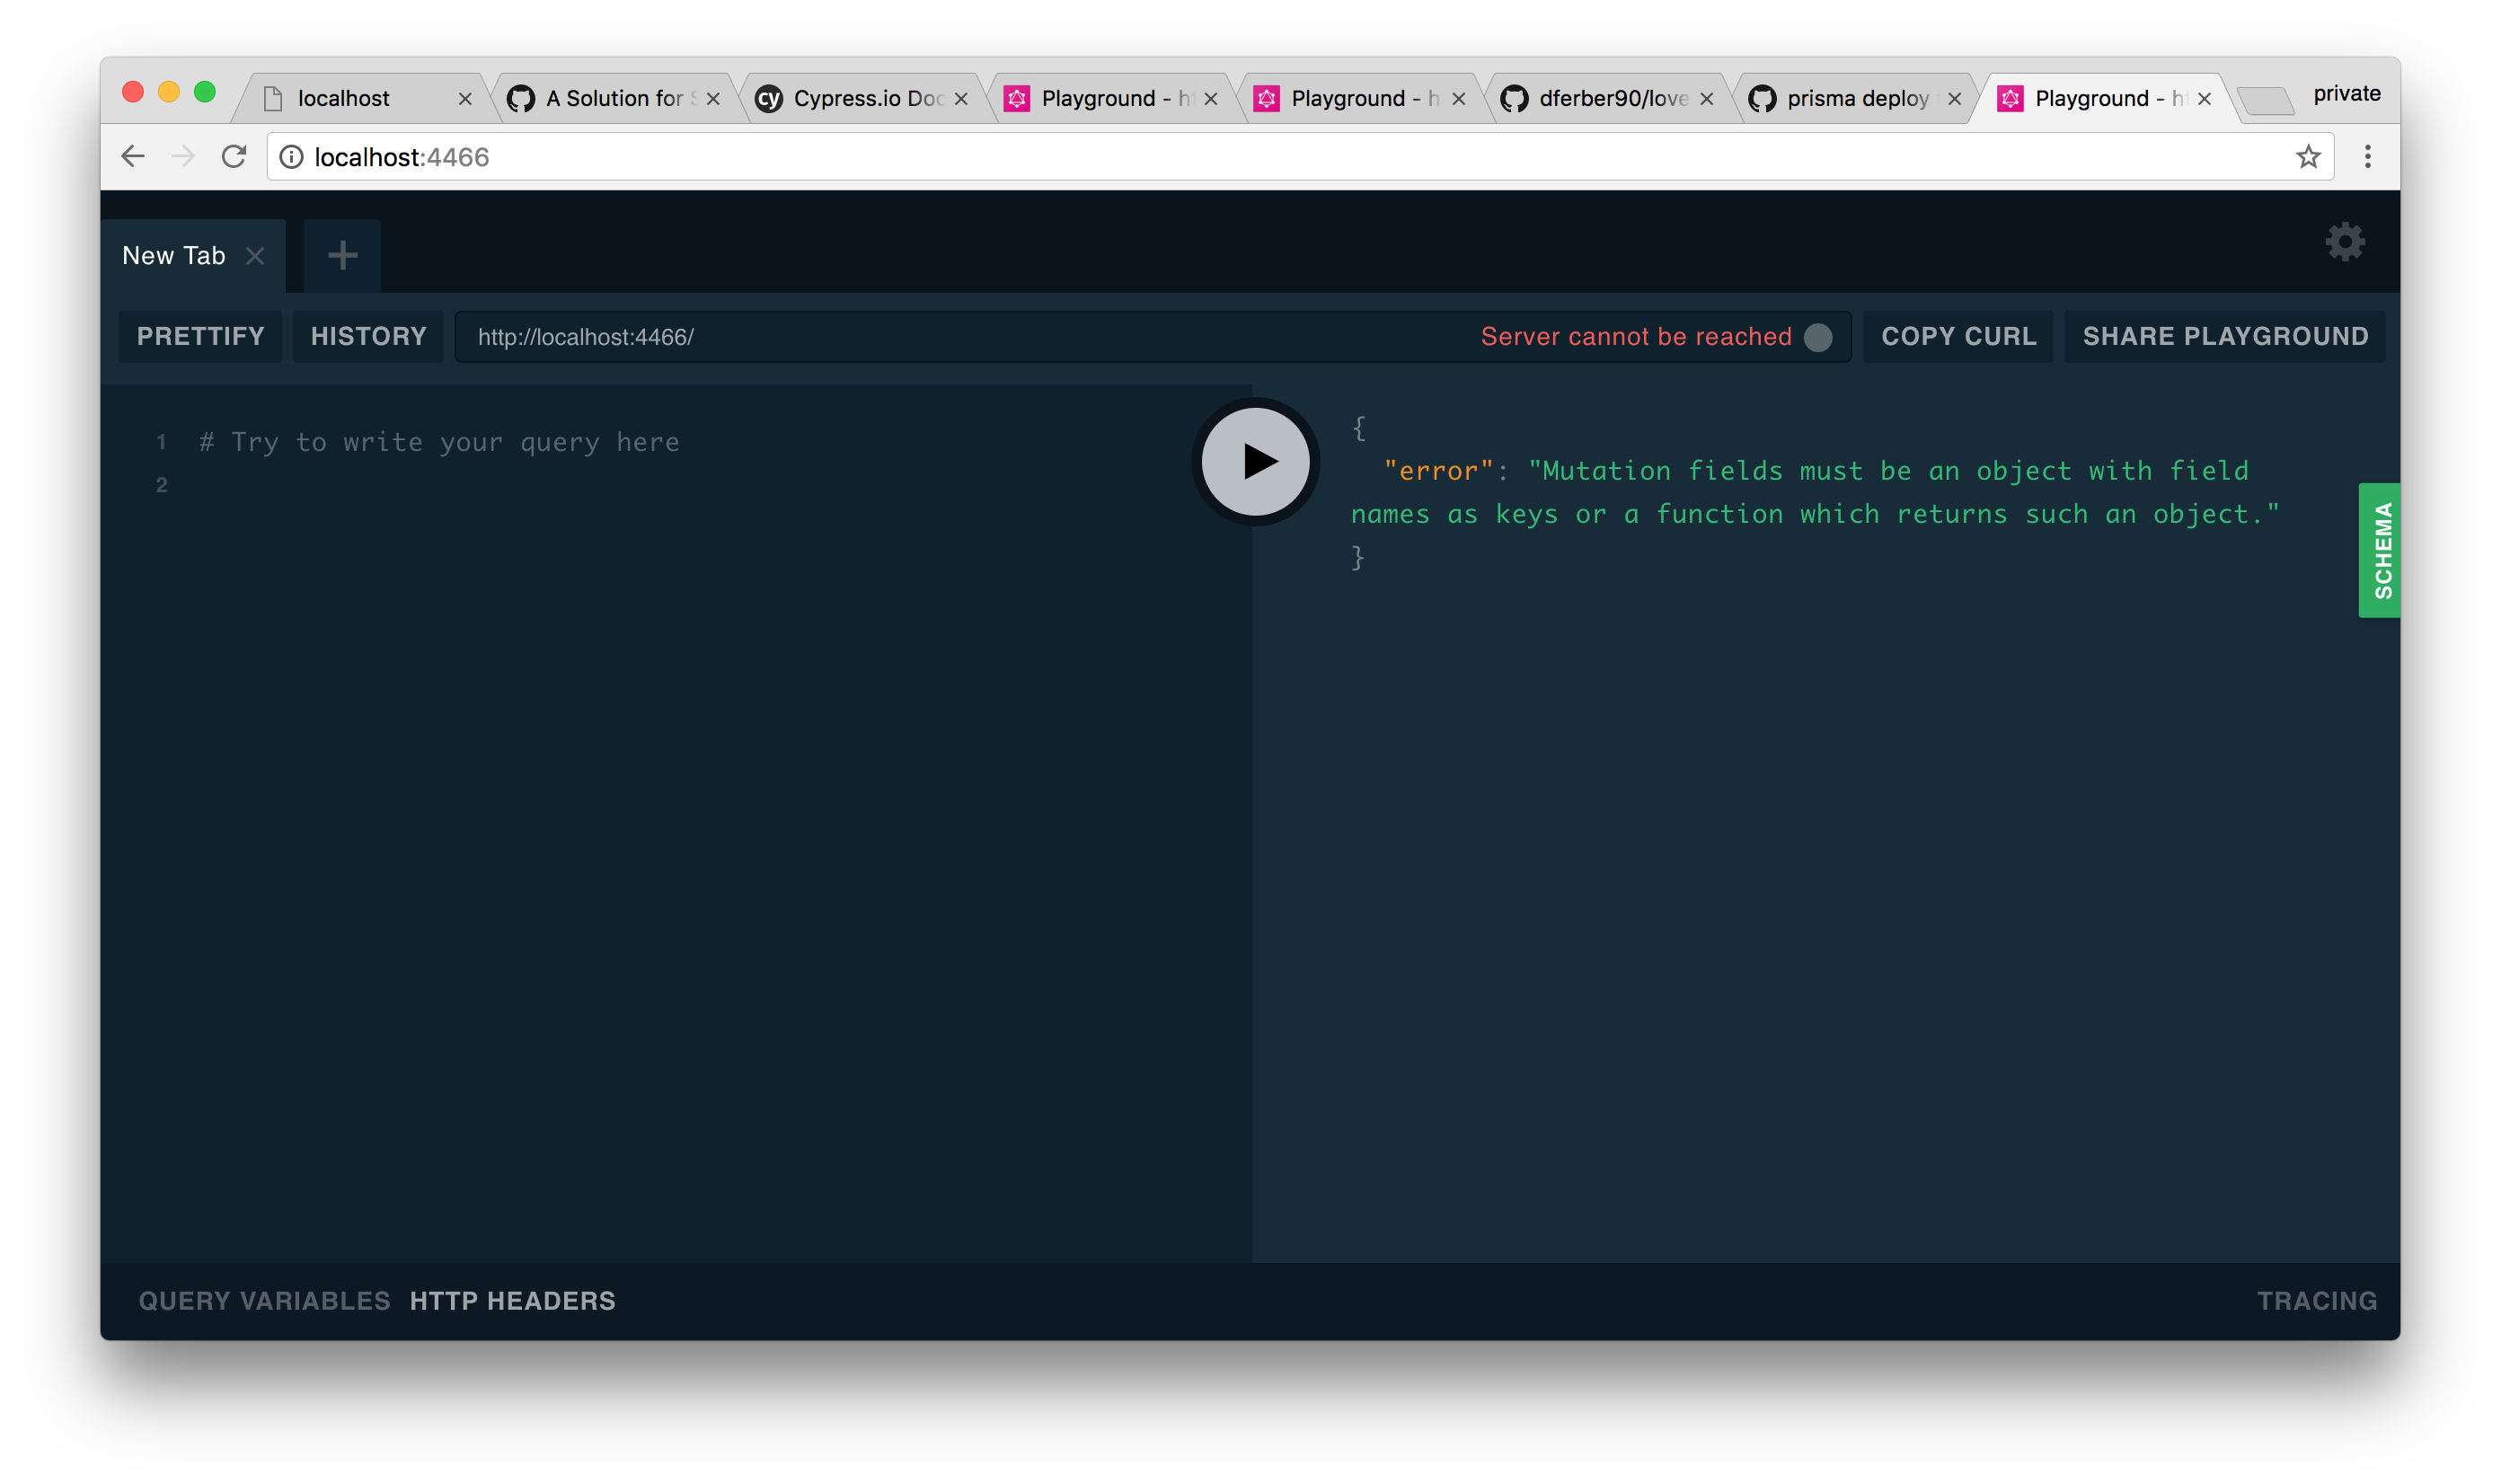View site info icon in address bar

tap(291, 157)
